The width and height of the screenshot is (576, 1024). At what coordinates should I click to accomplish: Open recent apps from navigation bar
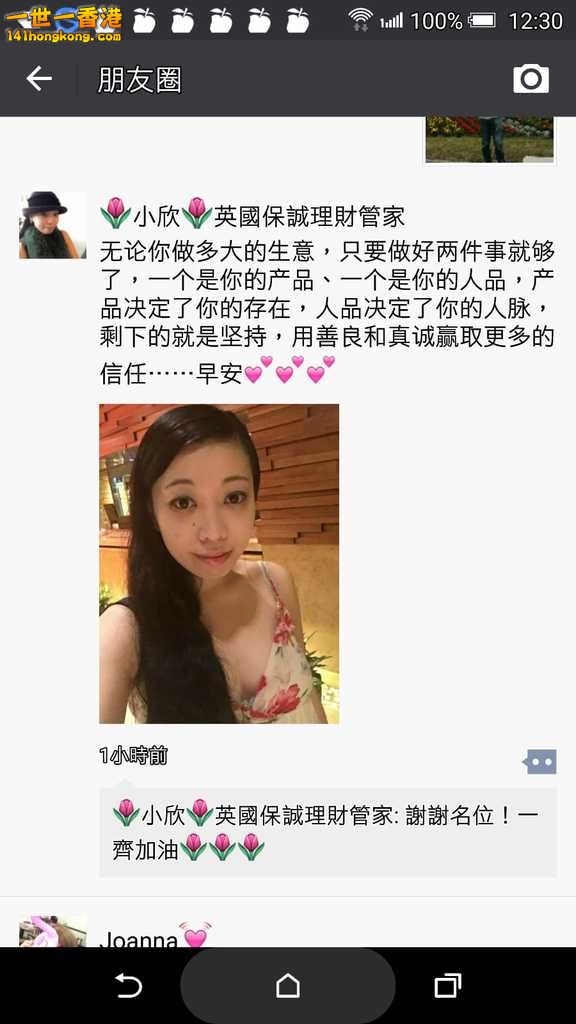pyautogui.click(x=447, y=985)
